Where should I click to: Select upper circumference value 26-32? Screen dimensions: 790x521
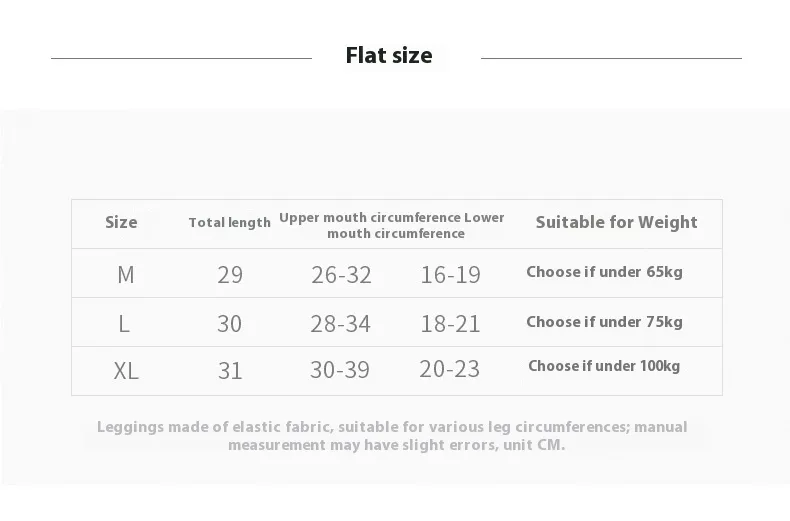(x=340, y=275)
